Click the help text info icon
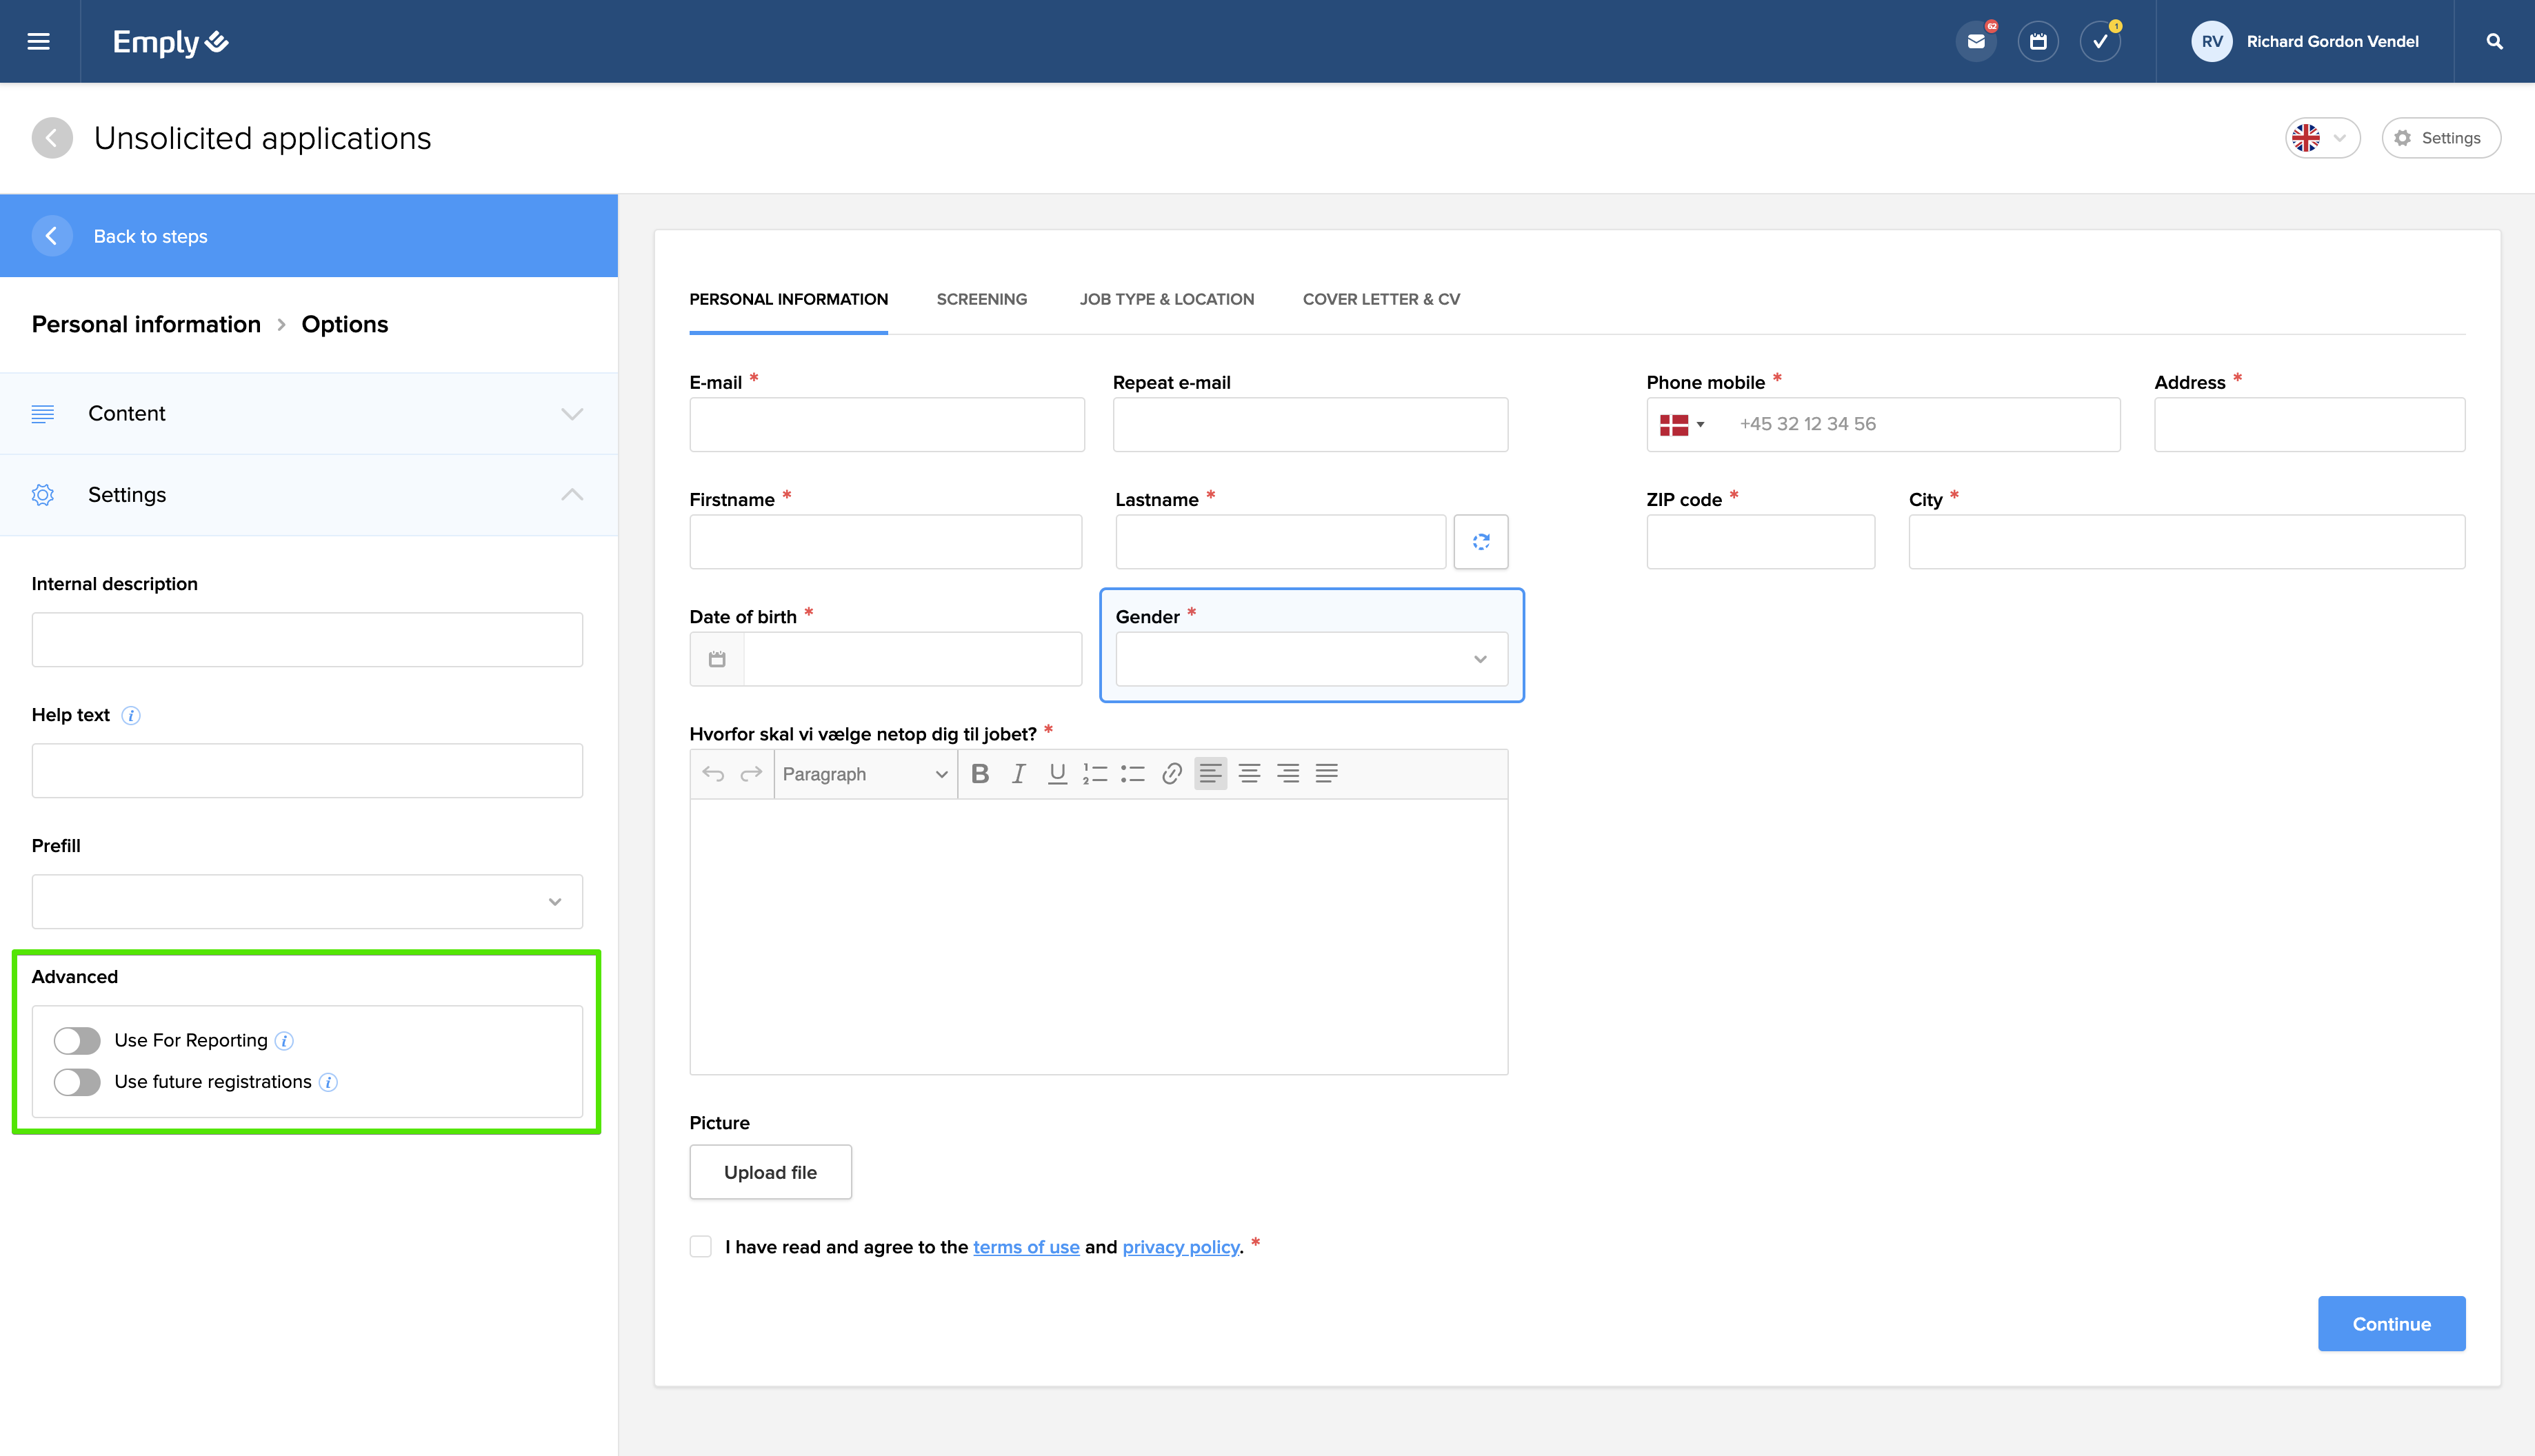The height and width of the screenshot is (1456, 2535). (131, 715)
